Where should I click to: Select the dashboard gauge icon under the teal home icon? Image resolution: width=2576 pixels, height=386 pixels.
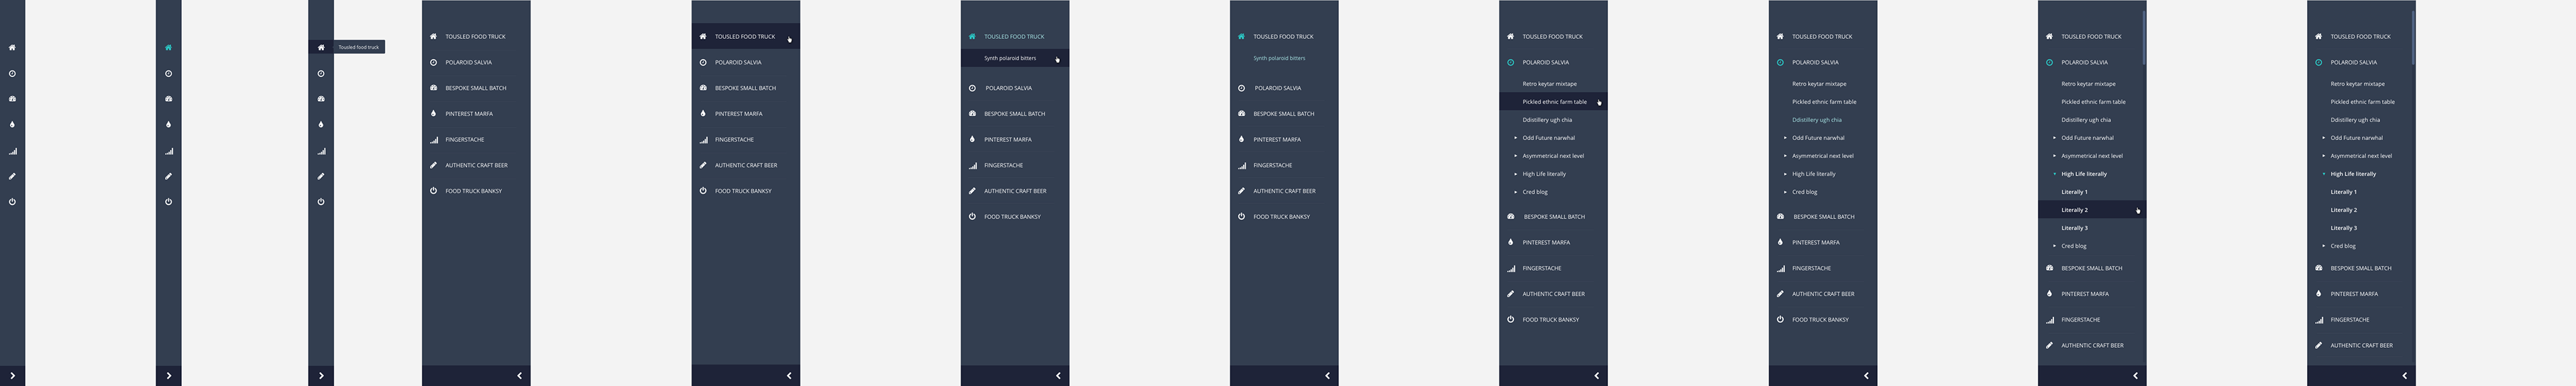168,99
